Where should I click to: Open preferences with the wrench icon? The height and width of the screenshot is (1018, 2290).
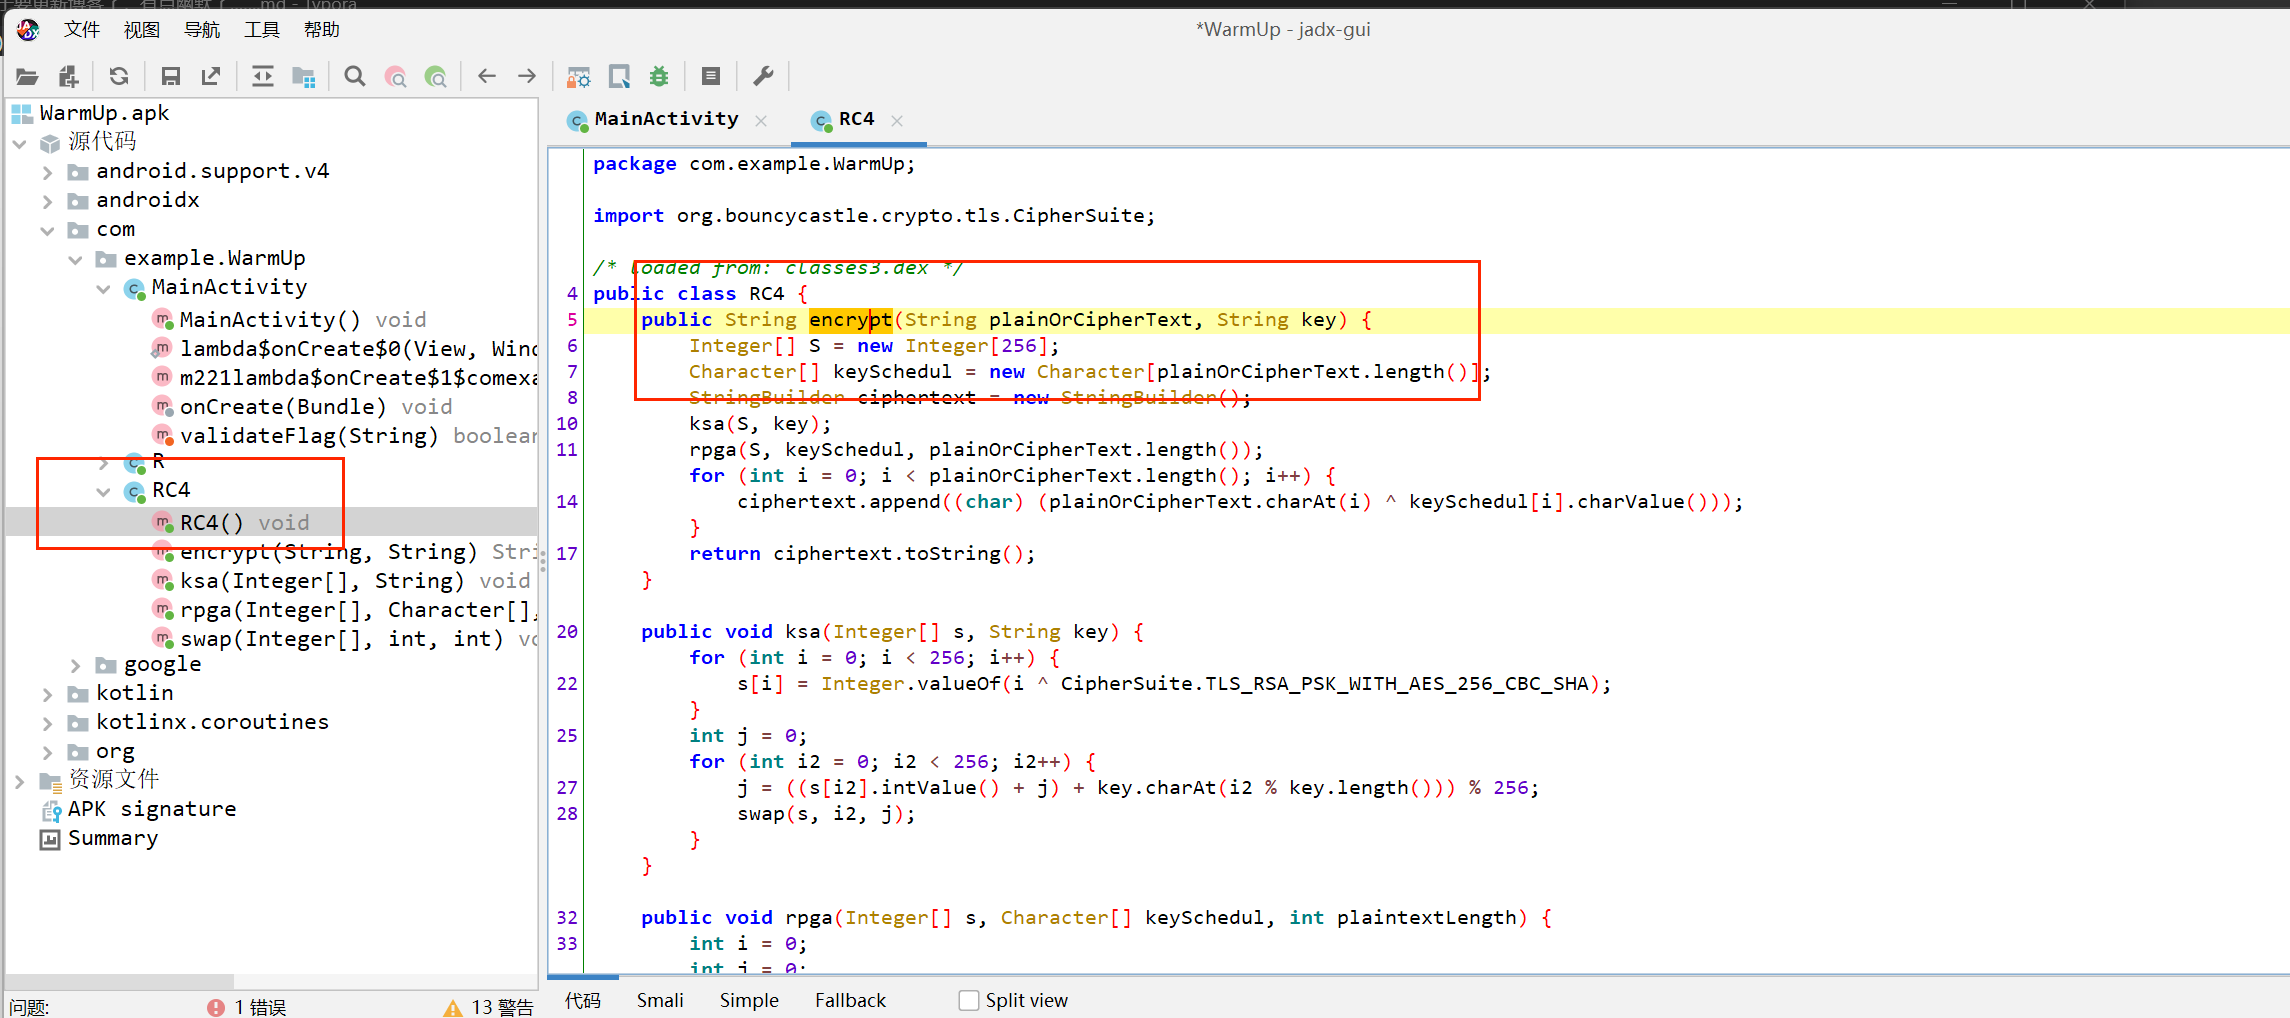[763, 76]
